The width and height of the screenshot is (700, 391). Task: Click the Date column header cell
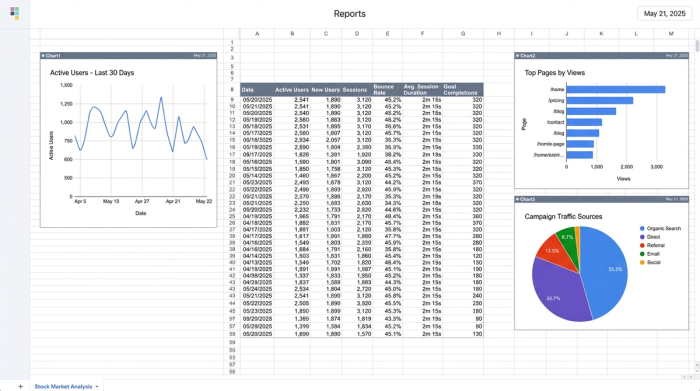coord(257,90)
